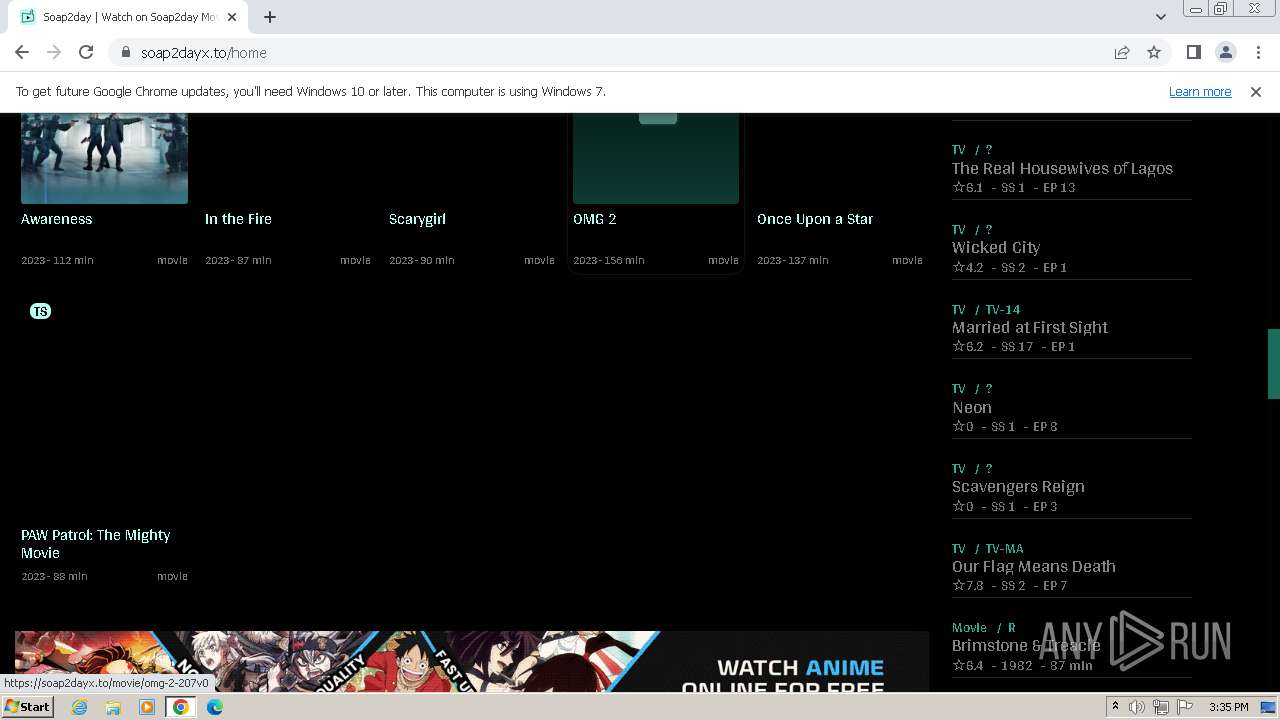Open the Windows Start menu
This screenshot has height=720, width=1280.
click(x=27, y=707)
